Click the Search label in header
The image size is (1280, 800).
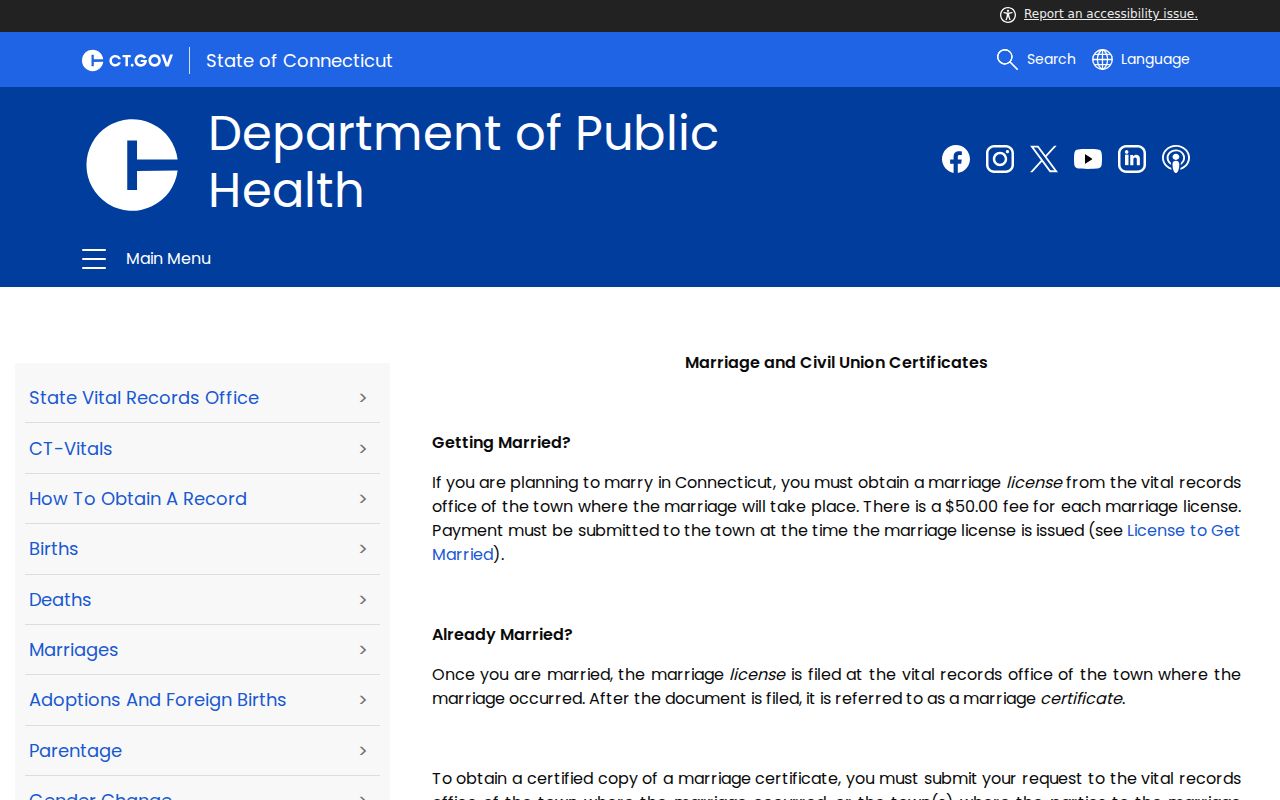(x=1051, y=59)
